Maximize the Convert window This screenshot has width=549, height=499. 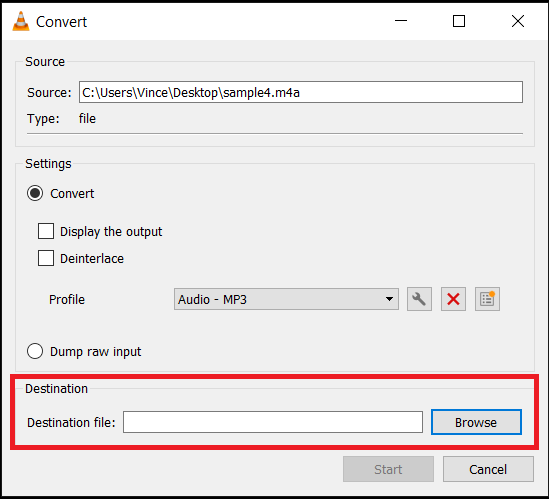[x=459, y=21]
